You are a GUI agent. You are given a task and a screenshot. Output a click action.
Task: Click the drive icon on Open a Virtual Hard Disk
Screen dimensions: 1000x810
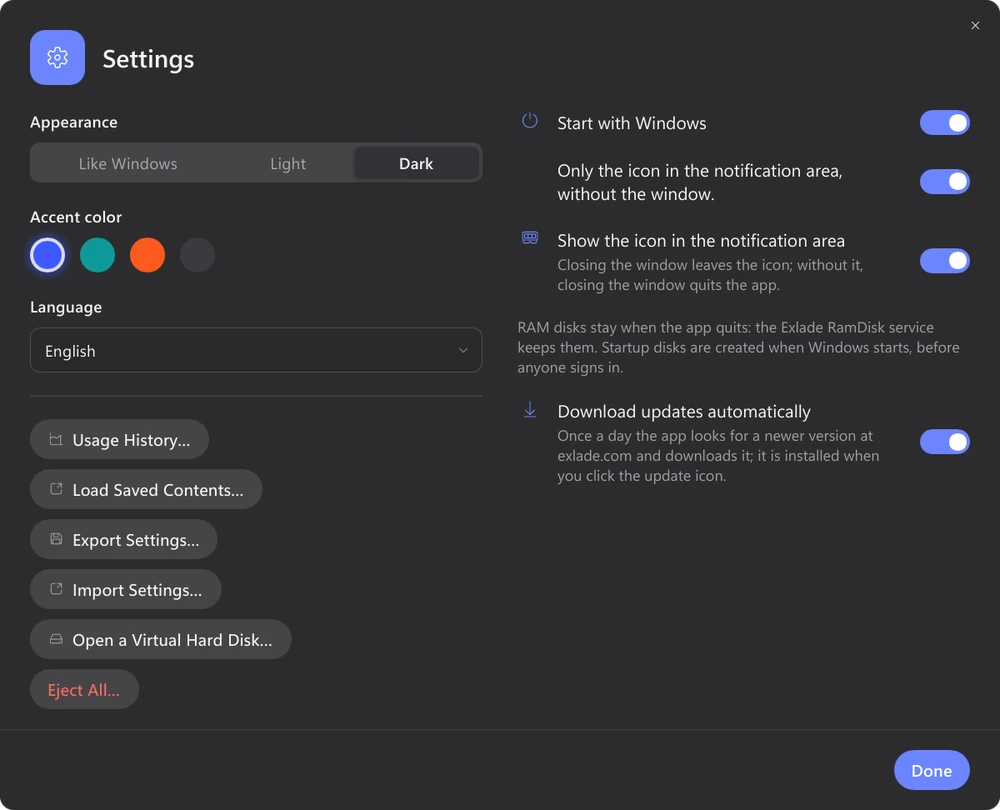pos(56,639)
